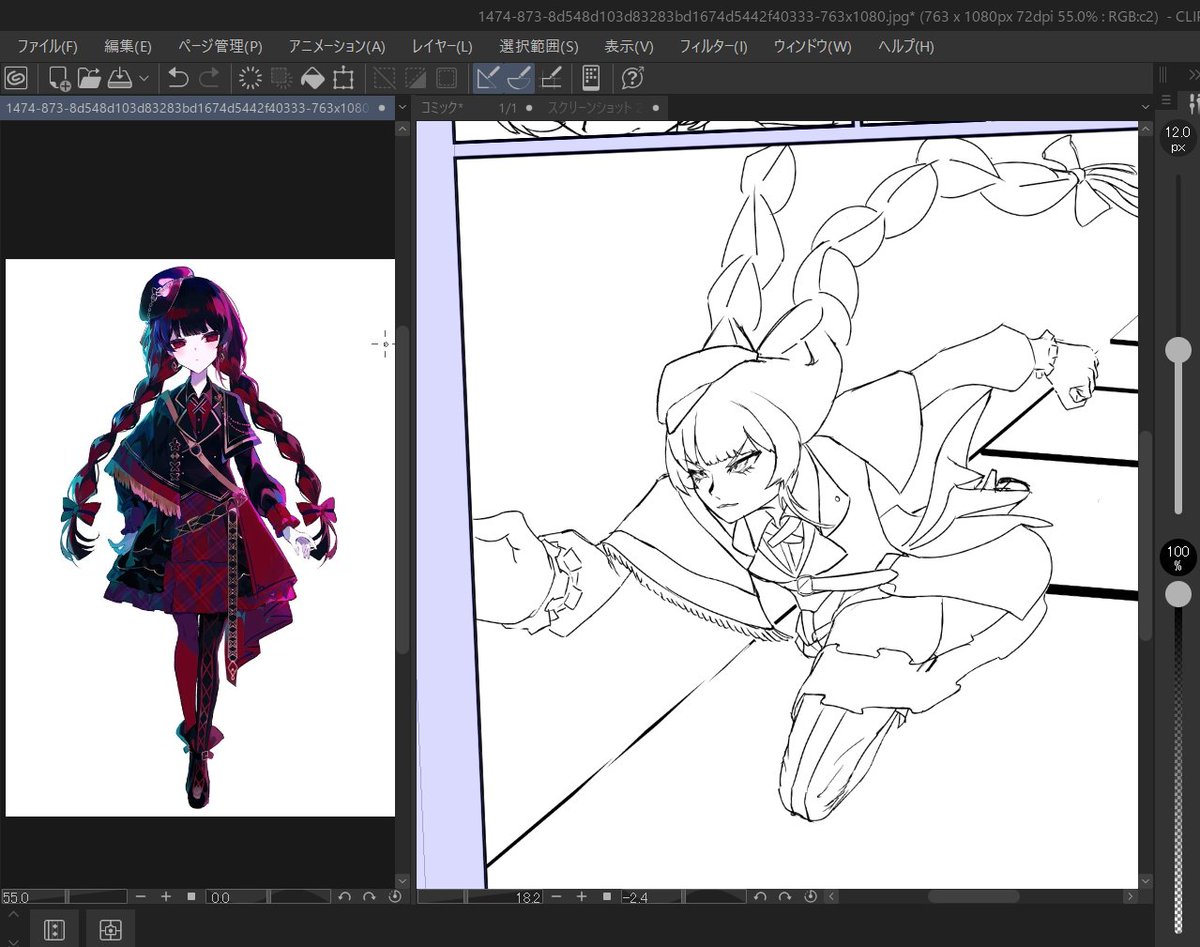Click the bottom panel target frame icon
The image size is (1200, 947).
click(x=111, y=929)
